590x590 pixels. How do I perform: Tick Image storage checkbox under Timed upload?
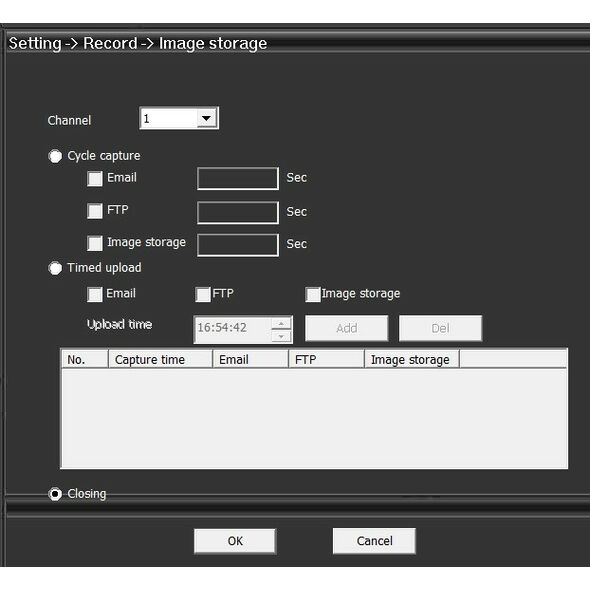(x=313, y=294)
